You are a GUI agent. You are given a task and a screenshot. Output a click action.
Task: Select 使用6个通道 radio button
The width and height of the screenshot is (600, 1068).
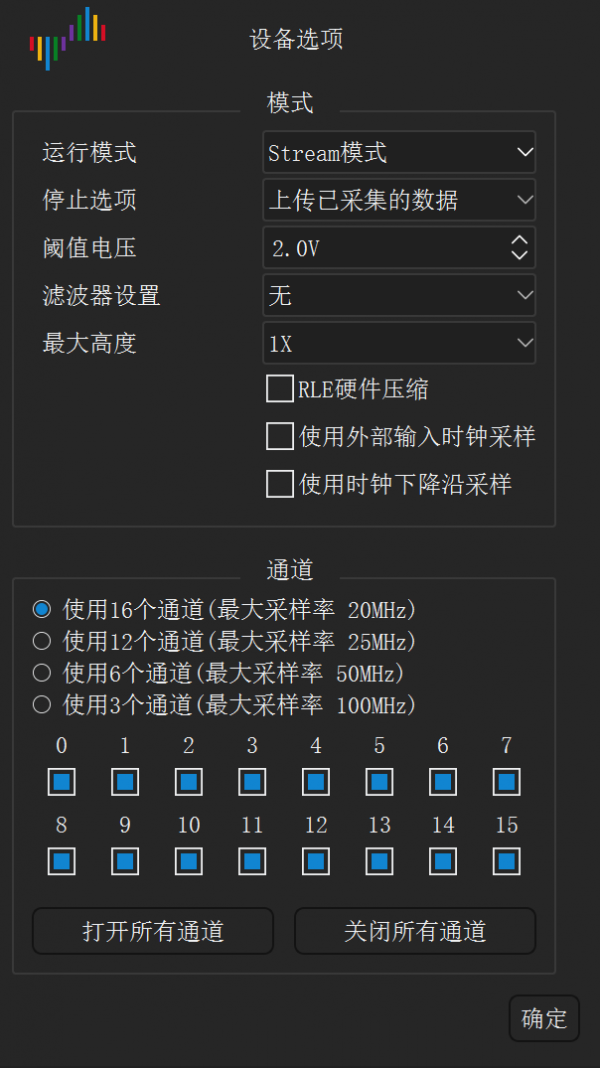pos(41,672)
